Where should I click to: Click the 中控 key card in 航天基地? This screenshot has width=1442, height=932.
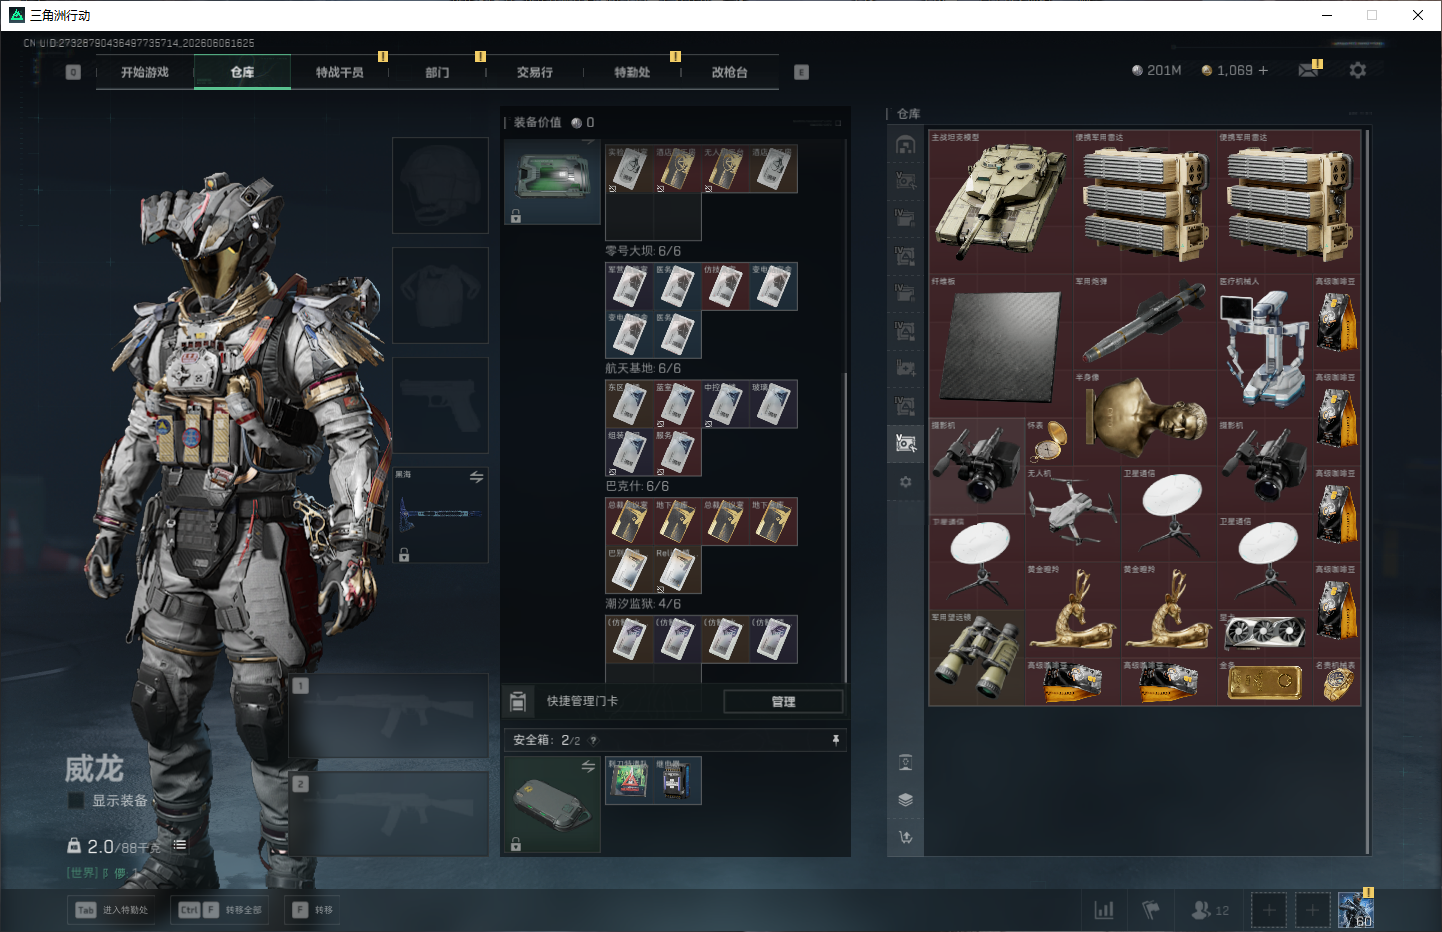point(725,404)
